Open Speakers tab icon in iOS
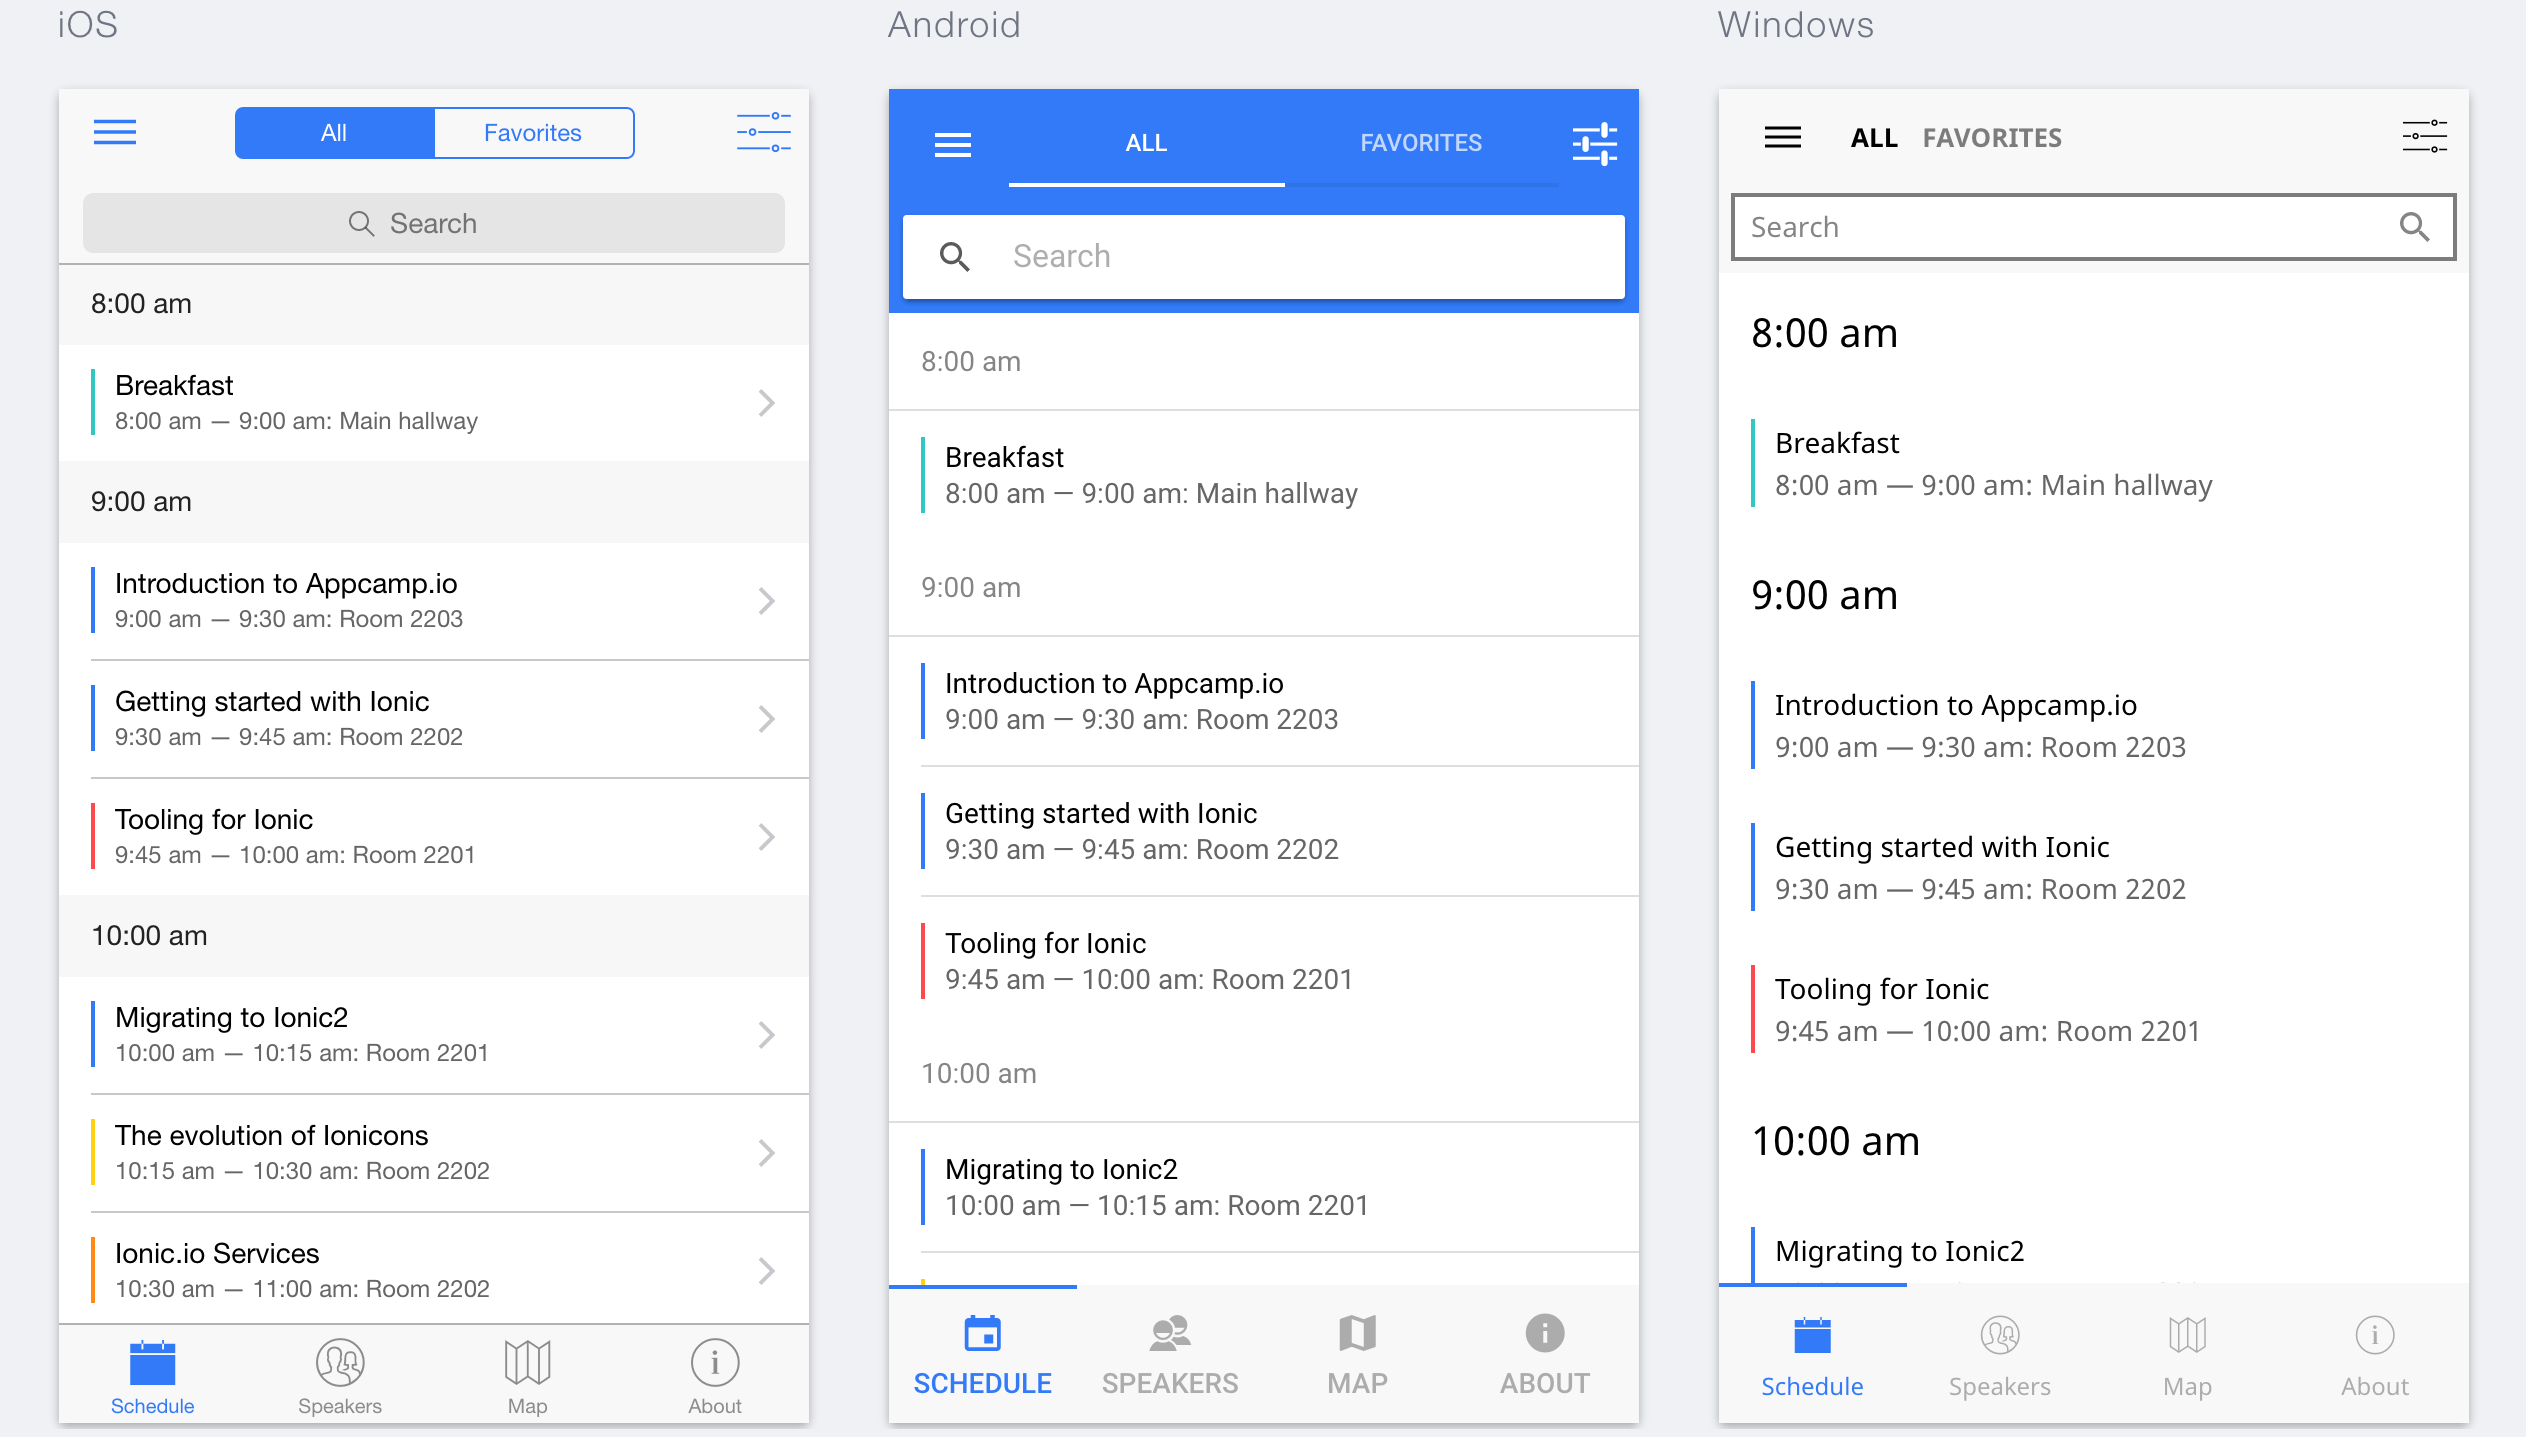The image size is (2526, 1437). pyautogui.click(x=340, y=1362)
